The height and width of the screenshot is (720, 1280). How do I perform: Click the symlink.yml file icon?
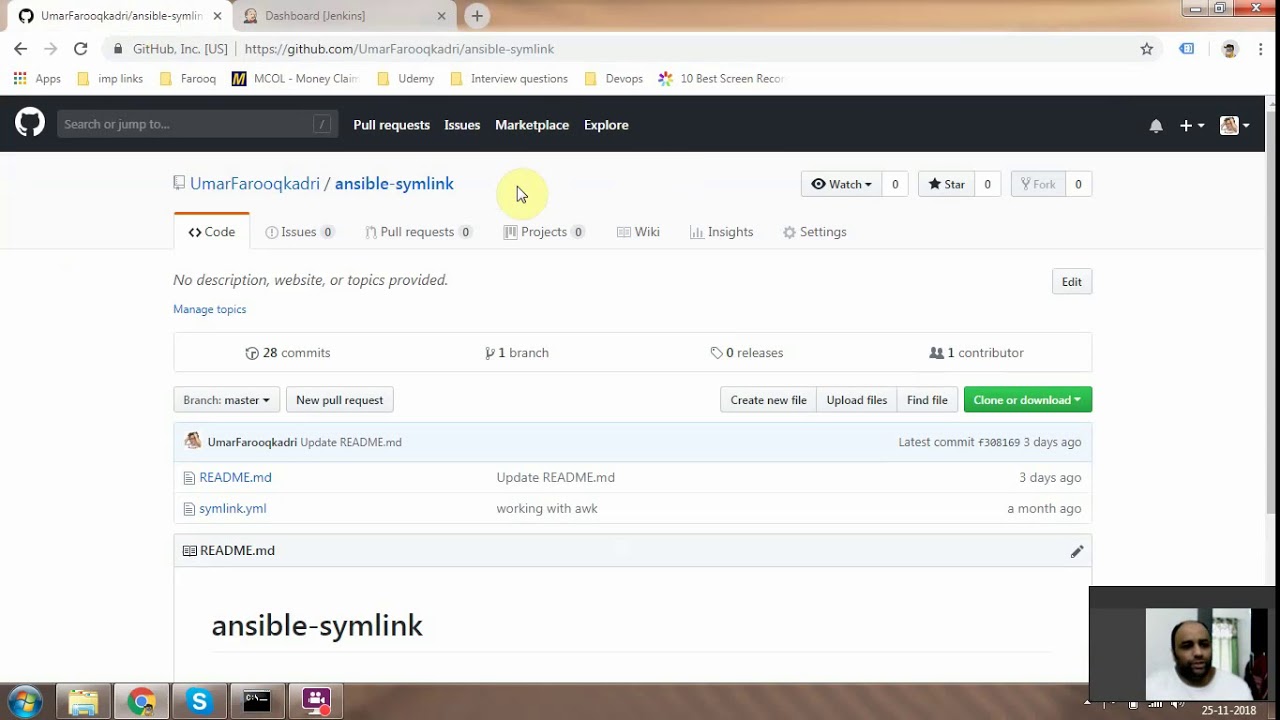189,509
